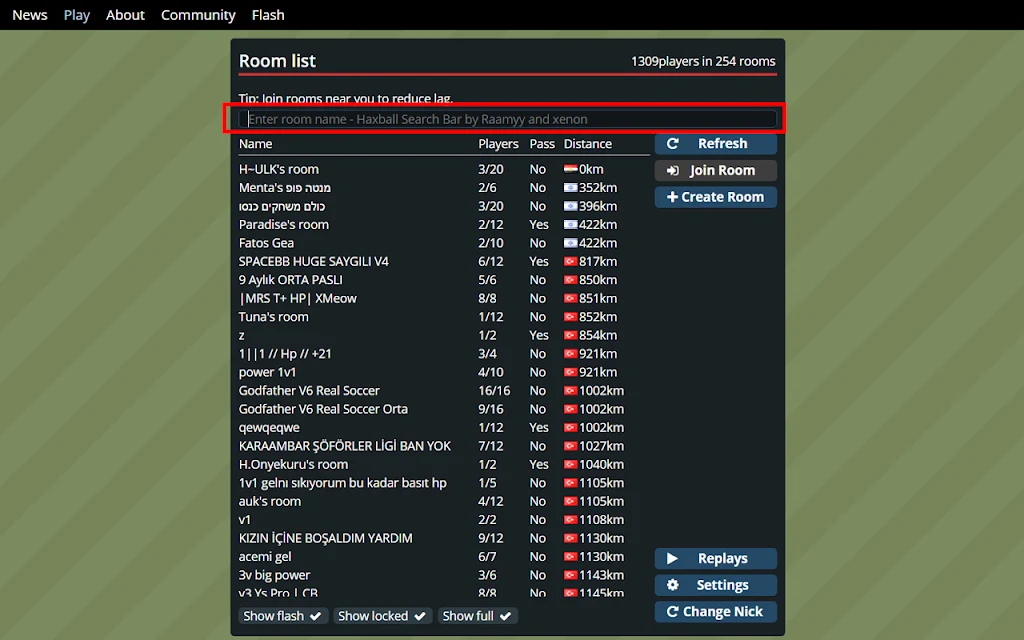This screenshot has width=1024, height=640.
Task: Click the Pass column header
Action: click(x=542, y=144)
